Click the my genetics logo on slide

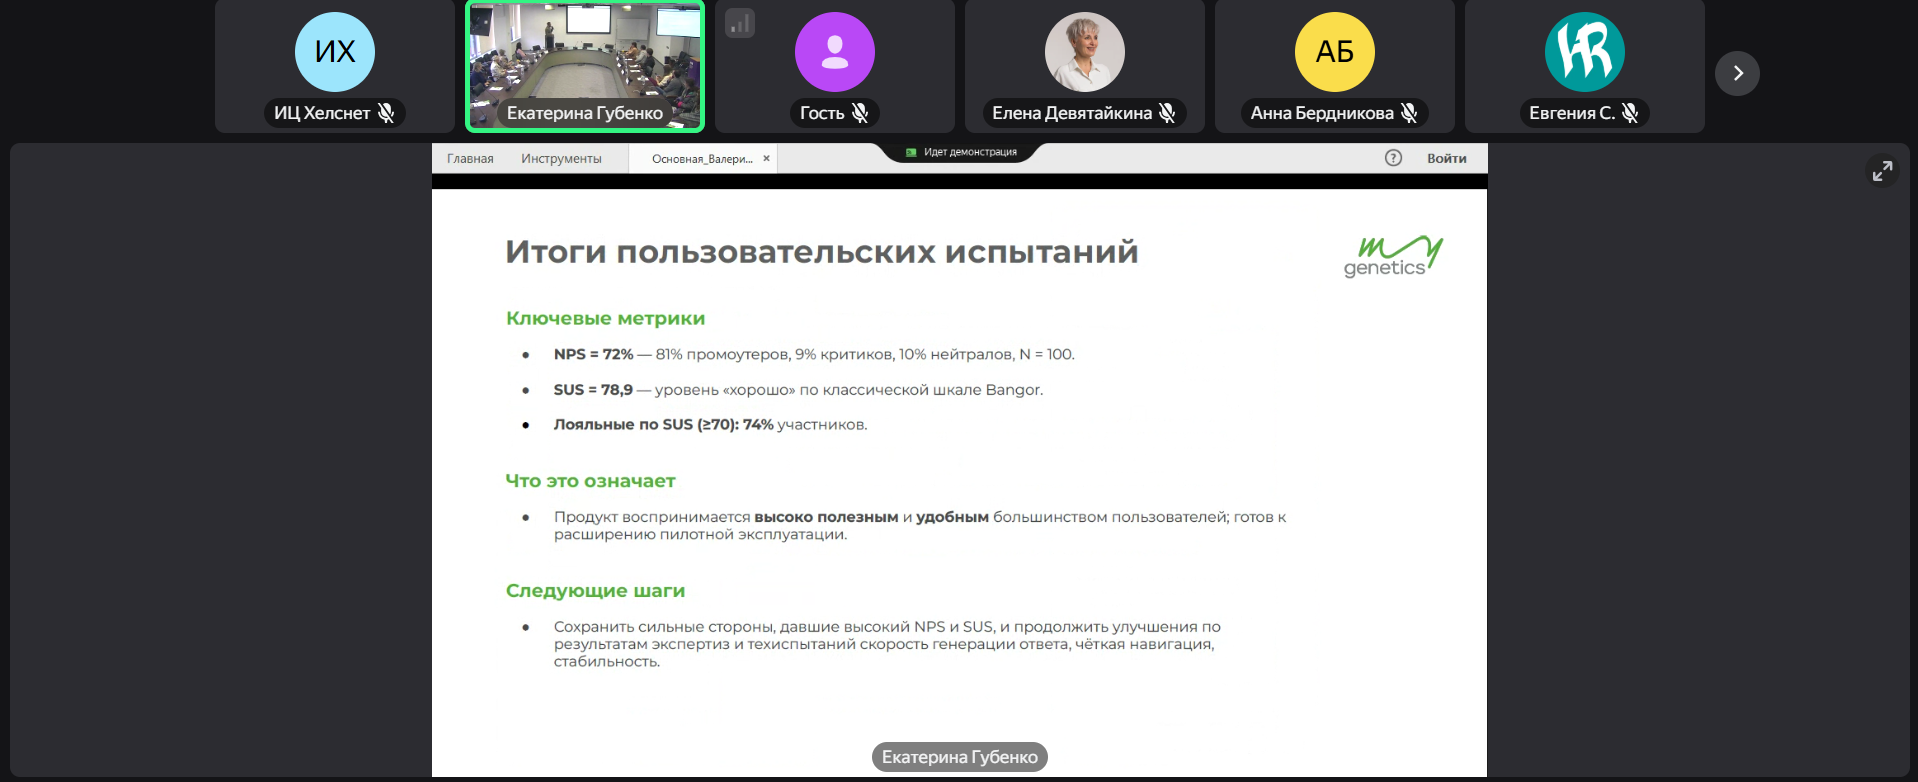(x=1393, y=257)
